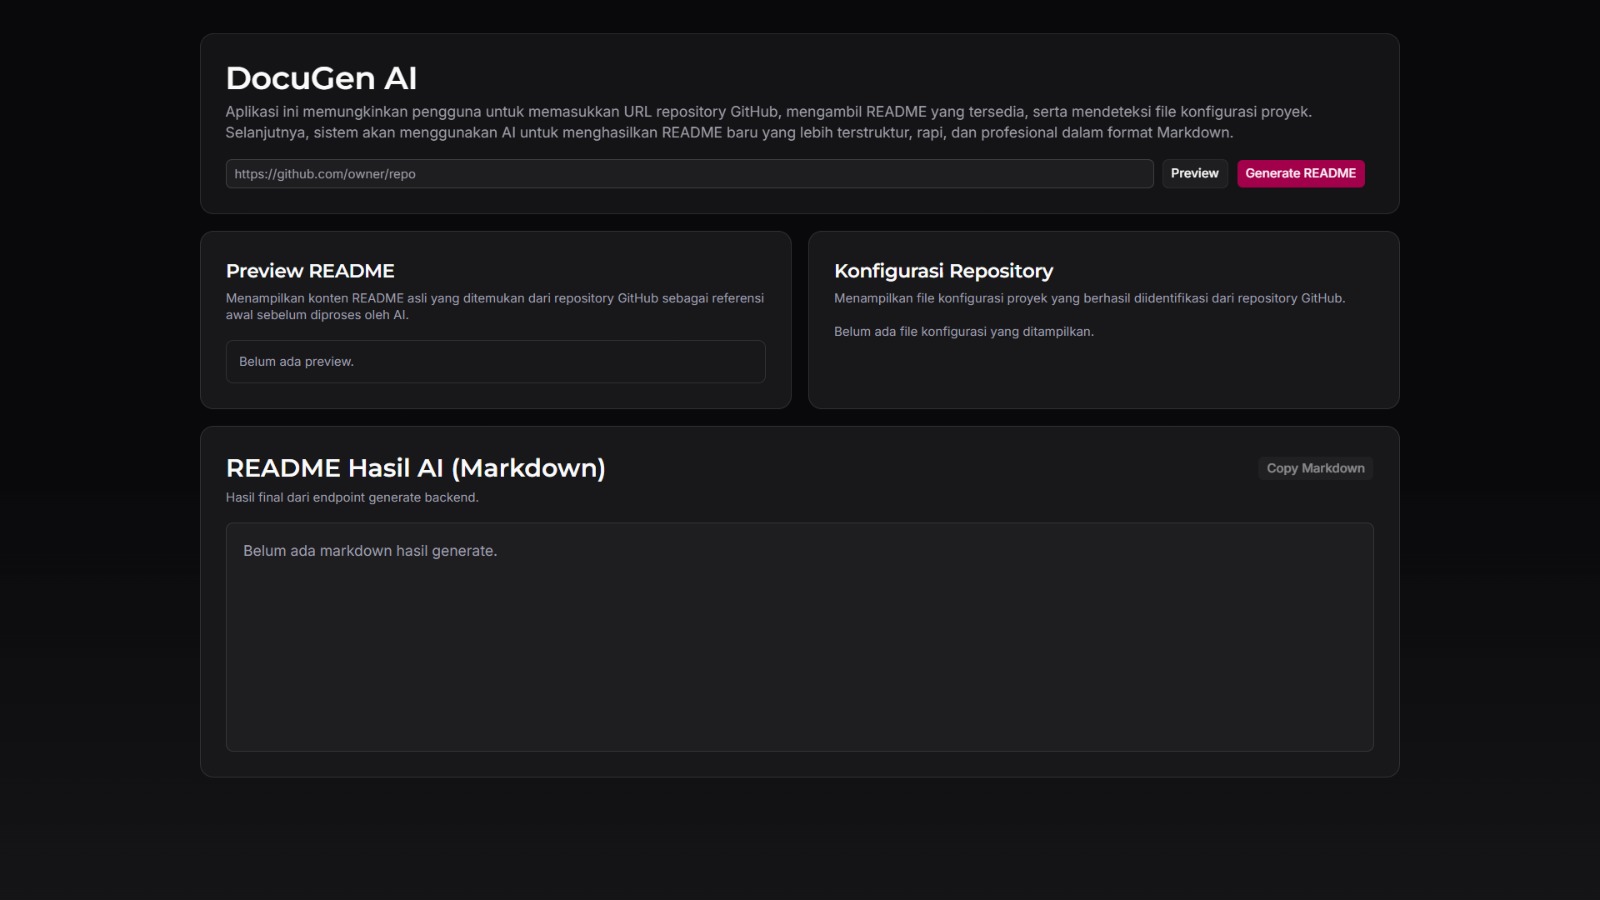Click the DocuGen AI title
This screenshot has height=900, width=1600.
pyautogui.click(x=321, y=78)
